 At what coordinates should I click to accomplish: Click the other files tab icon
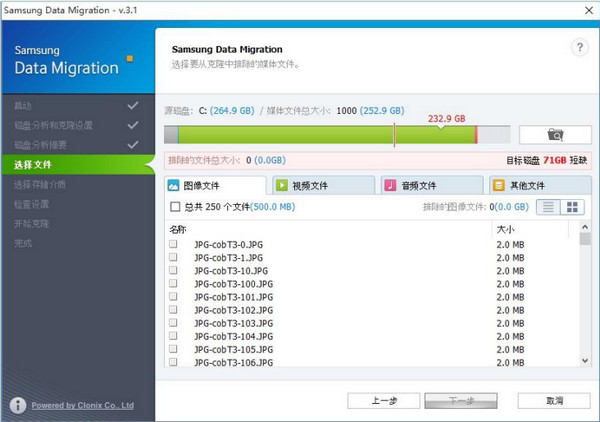point(499,186)
